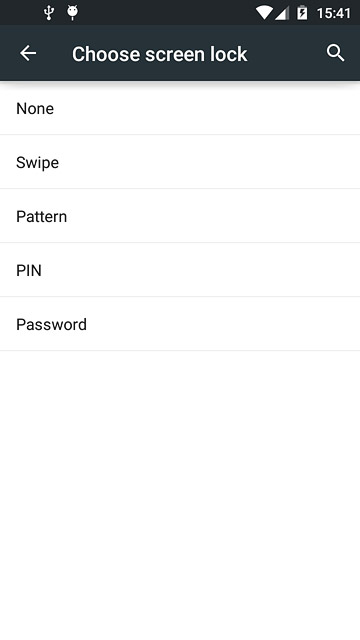This screenshot has height=640, width=360.
Task: Tap the far right end of the None row
Action: [x=343, y=108]
